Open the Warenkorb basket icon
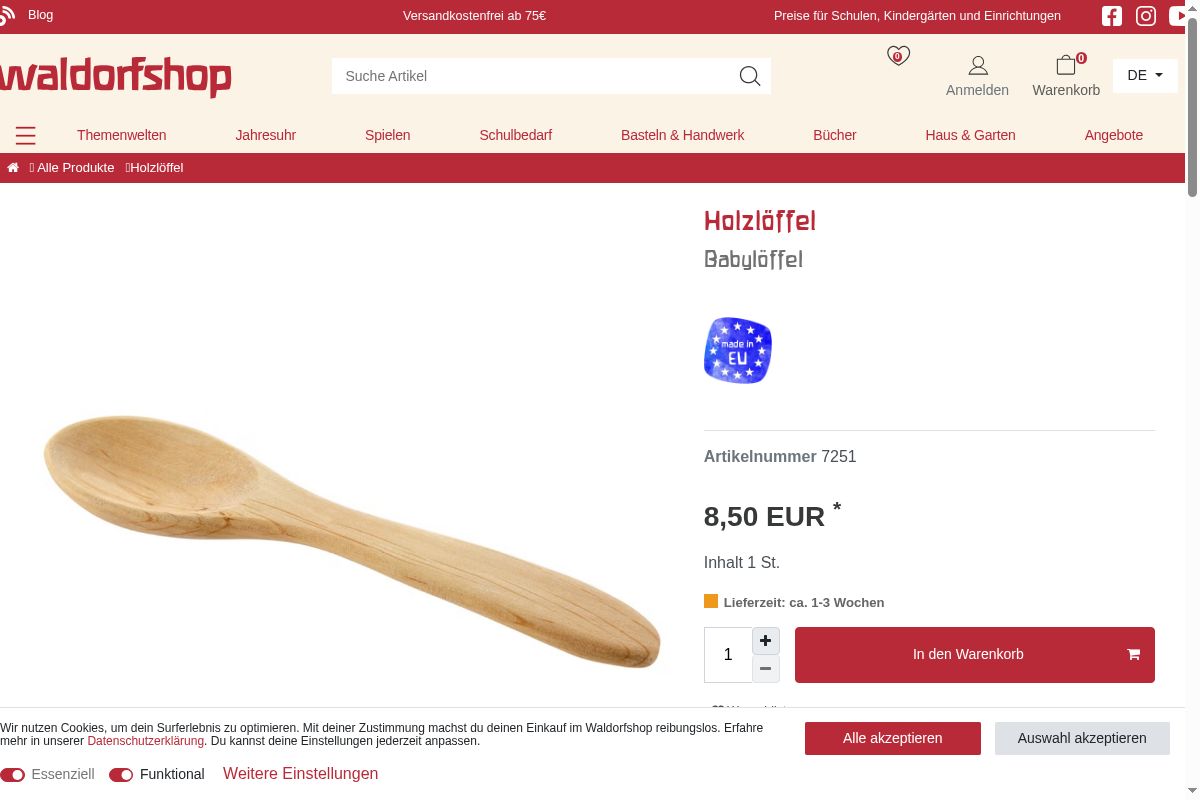 pyautogui.click(x=1066, y=65)
